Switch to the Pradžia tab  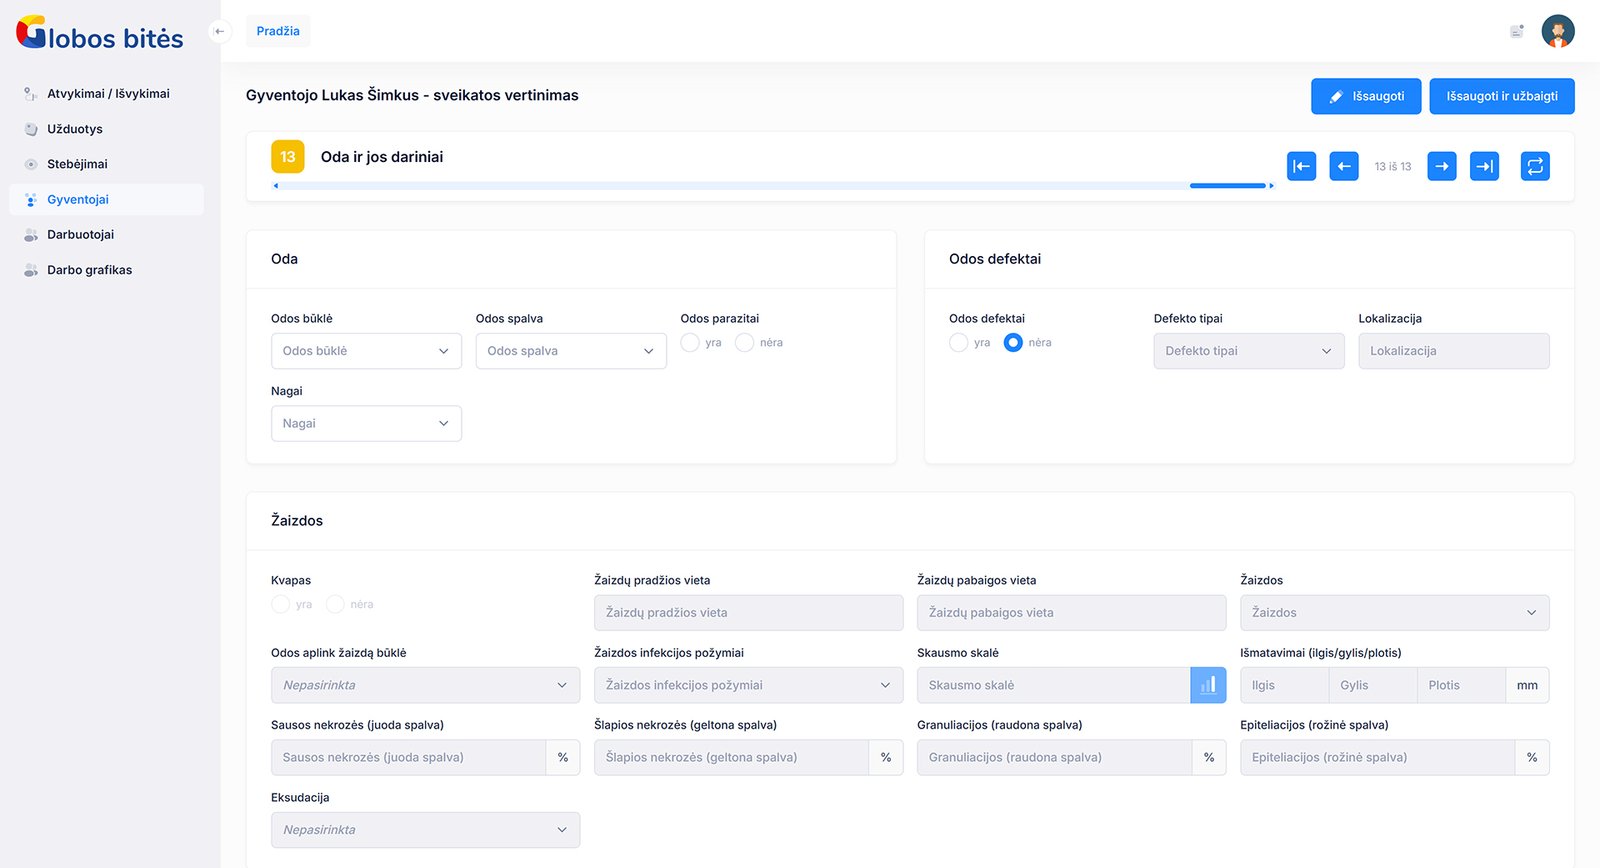pyautogui.click(x=278, y=31)
